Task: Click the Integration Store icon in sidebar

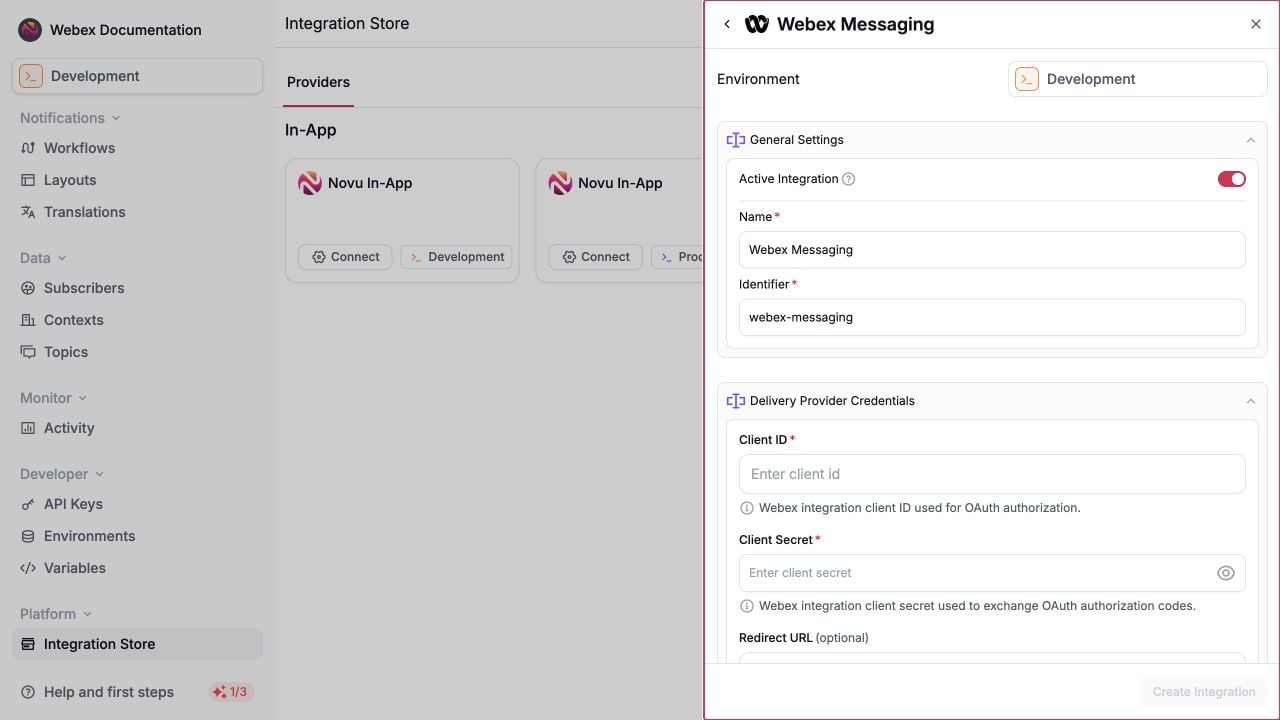Action: pos(28,644)
